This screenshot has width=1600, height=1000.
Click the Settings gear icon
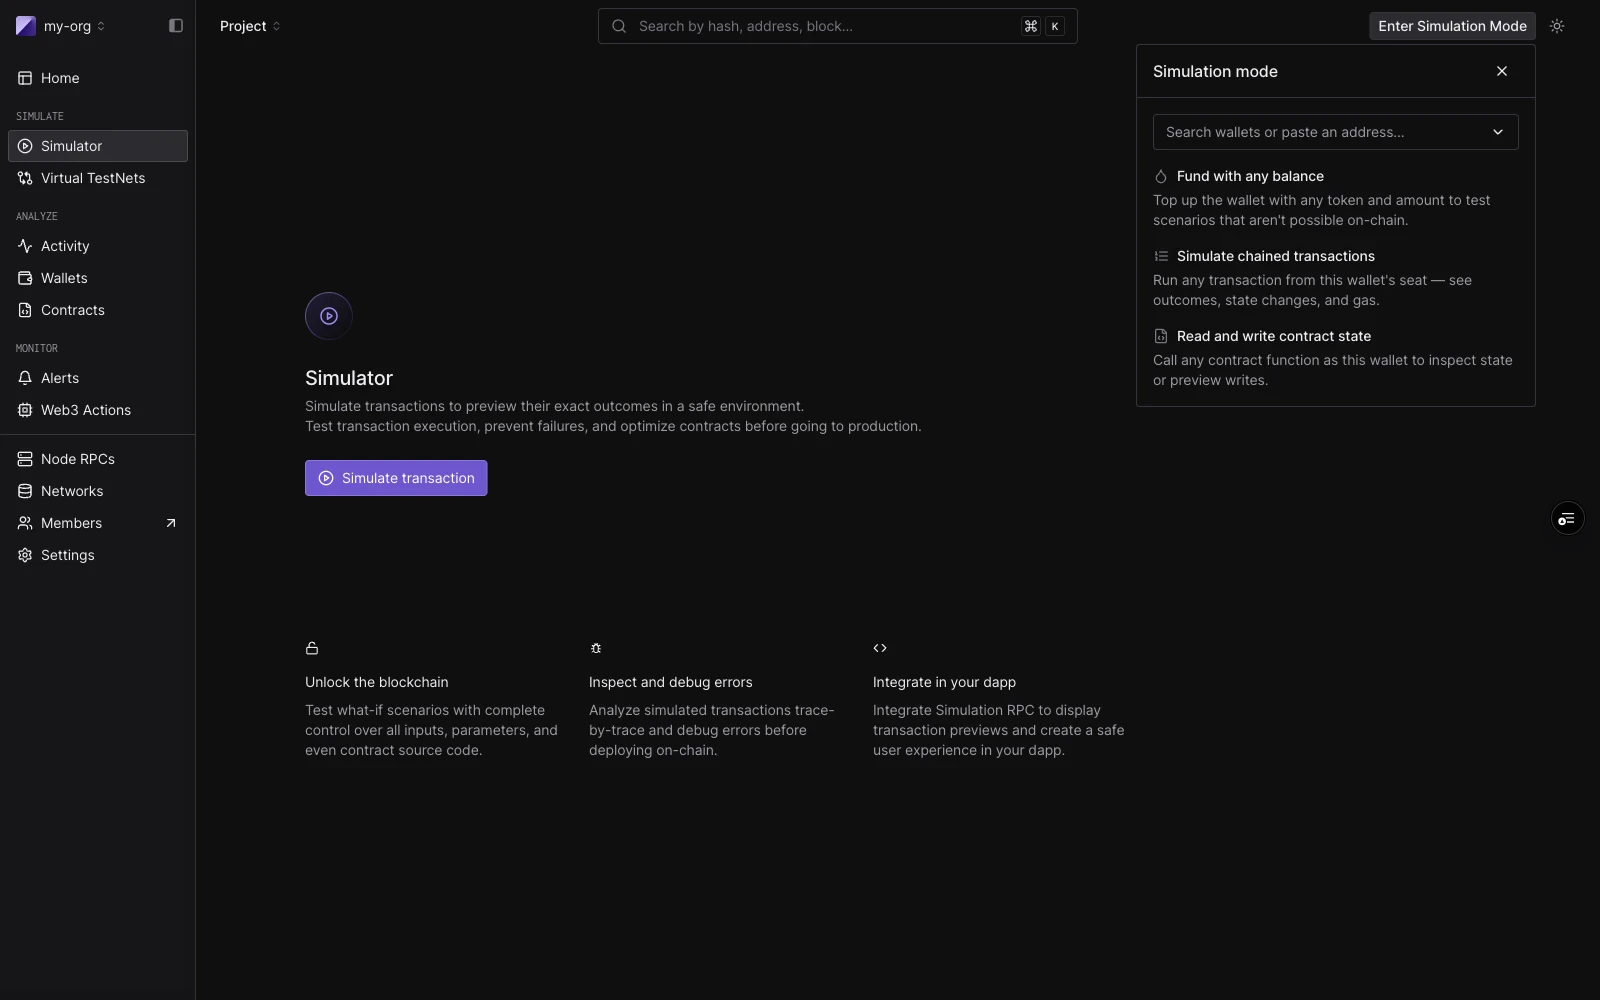click(25, 555)
